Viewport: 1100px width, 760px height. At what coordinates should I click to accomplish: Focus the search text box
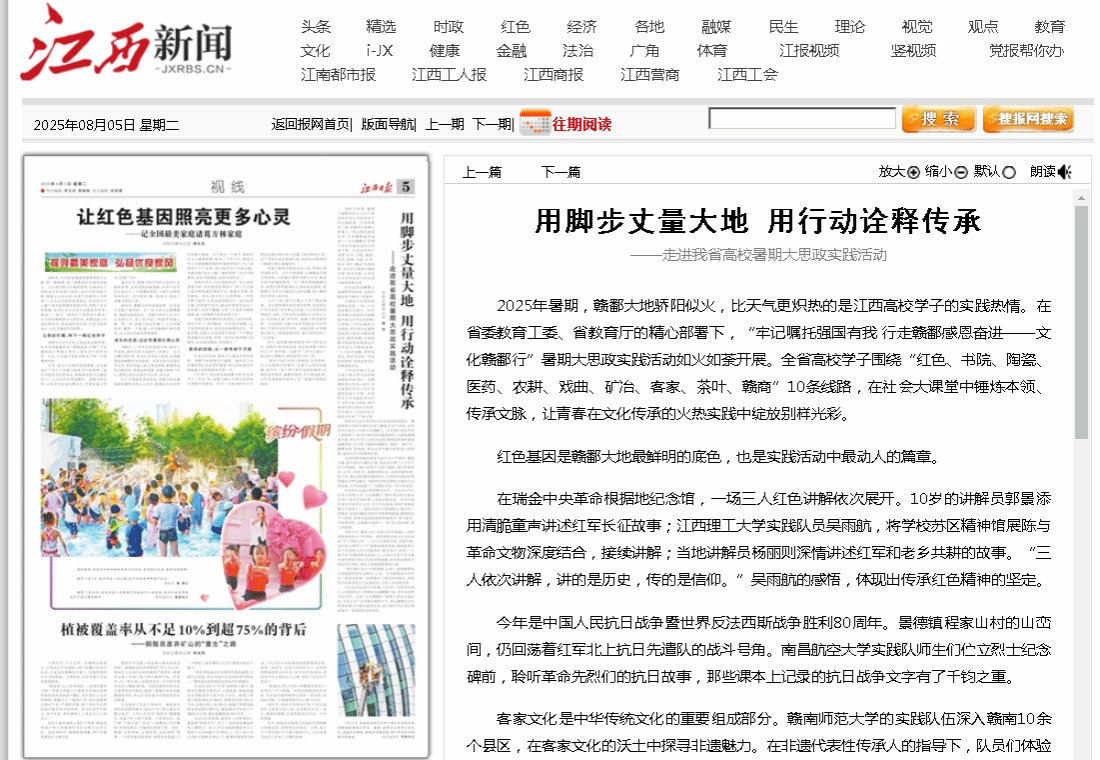click(802, 119)
